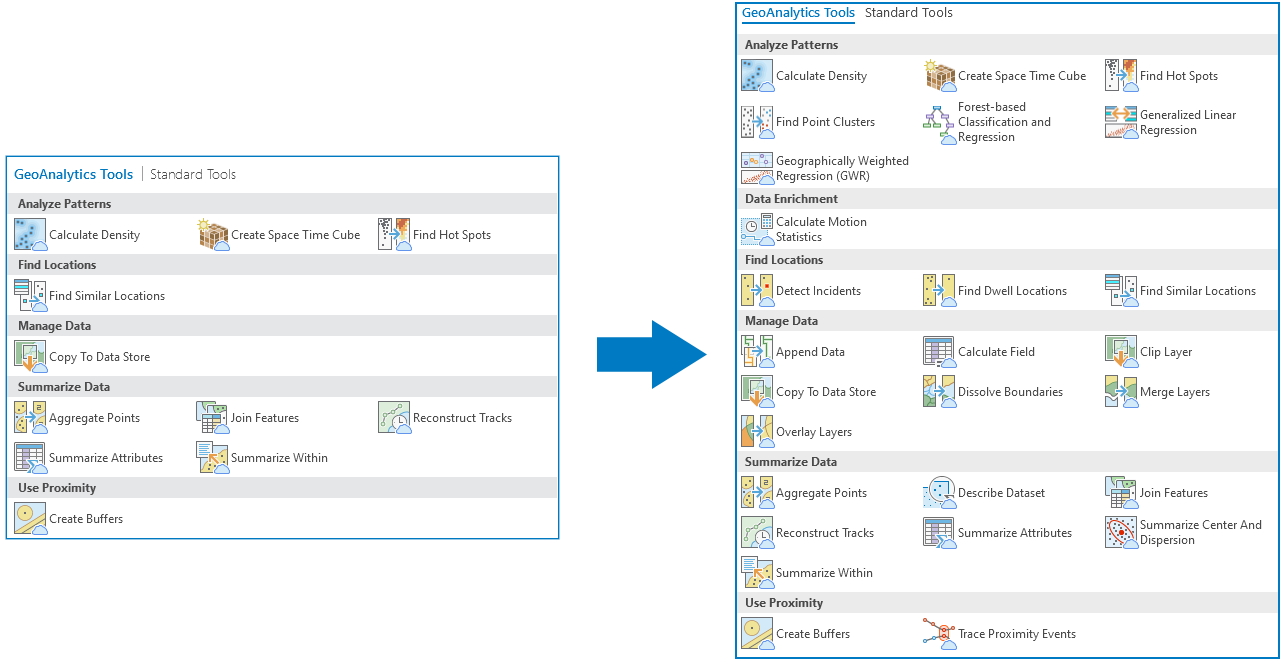This screenshot has height=666, width=1283.
Task: Select Overlay Layers icon
Action: (x=757, y=432)
